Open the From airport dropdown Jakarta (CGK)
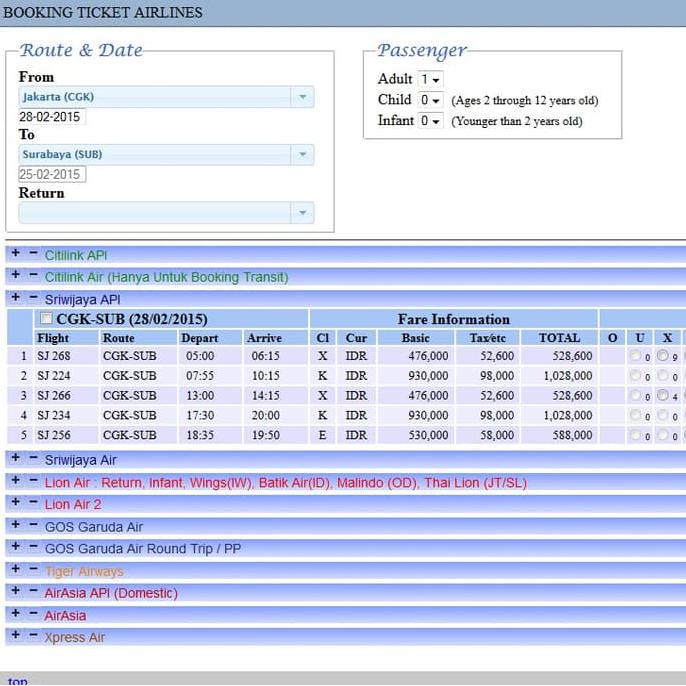 [166, 97]
